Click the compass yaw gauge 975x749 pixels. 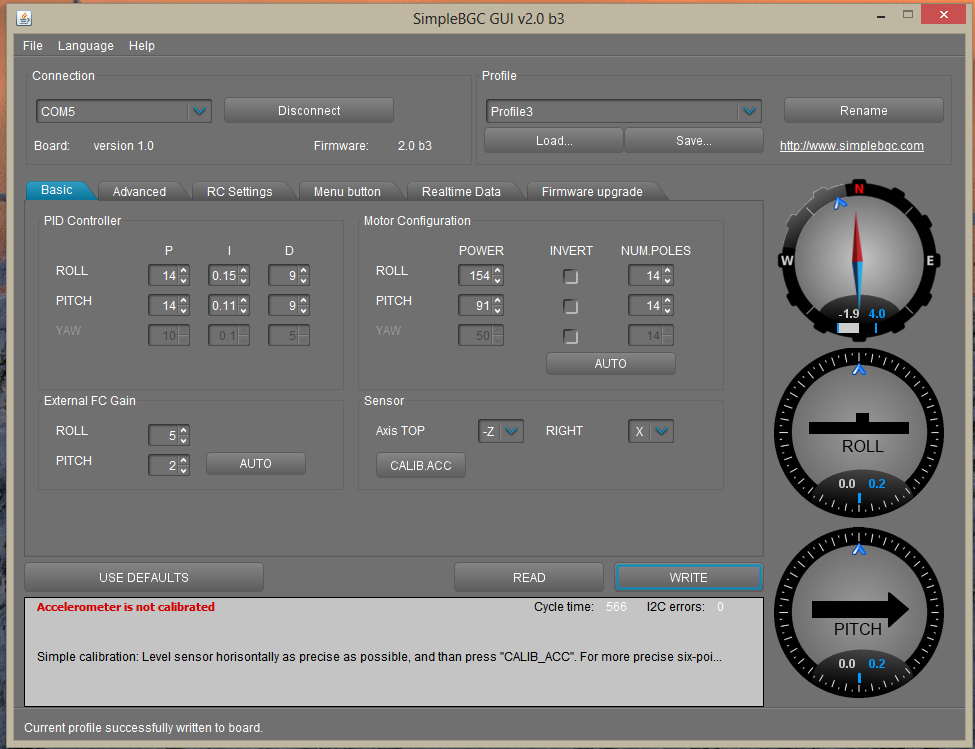point(859,260)
